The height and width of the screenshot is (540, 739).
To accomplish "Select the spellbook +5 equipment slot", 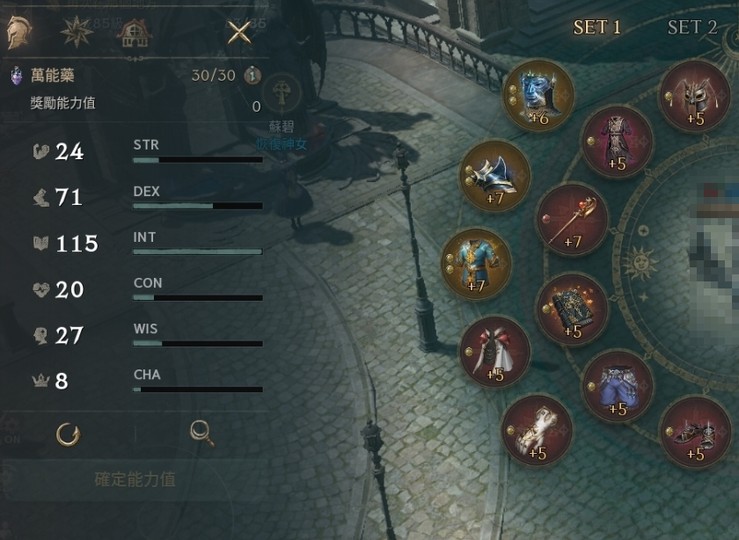I will [572, 309].
